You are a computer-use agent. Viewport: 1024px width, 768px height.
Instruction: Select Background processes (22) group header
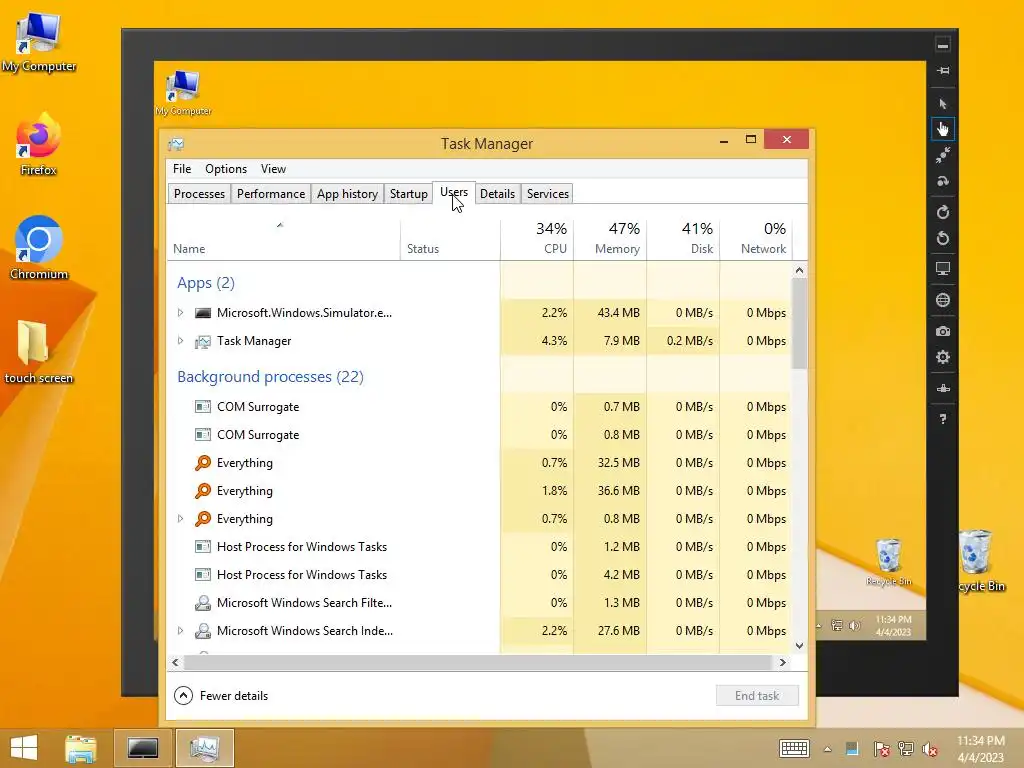click(270, 377)
